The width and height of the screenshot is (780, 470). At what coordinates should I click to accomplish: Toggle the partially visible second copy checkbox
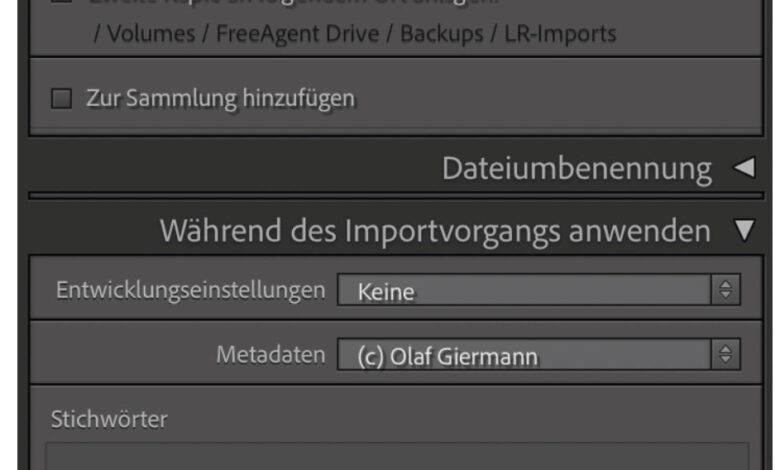61,1
